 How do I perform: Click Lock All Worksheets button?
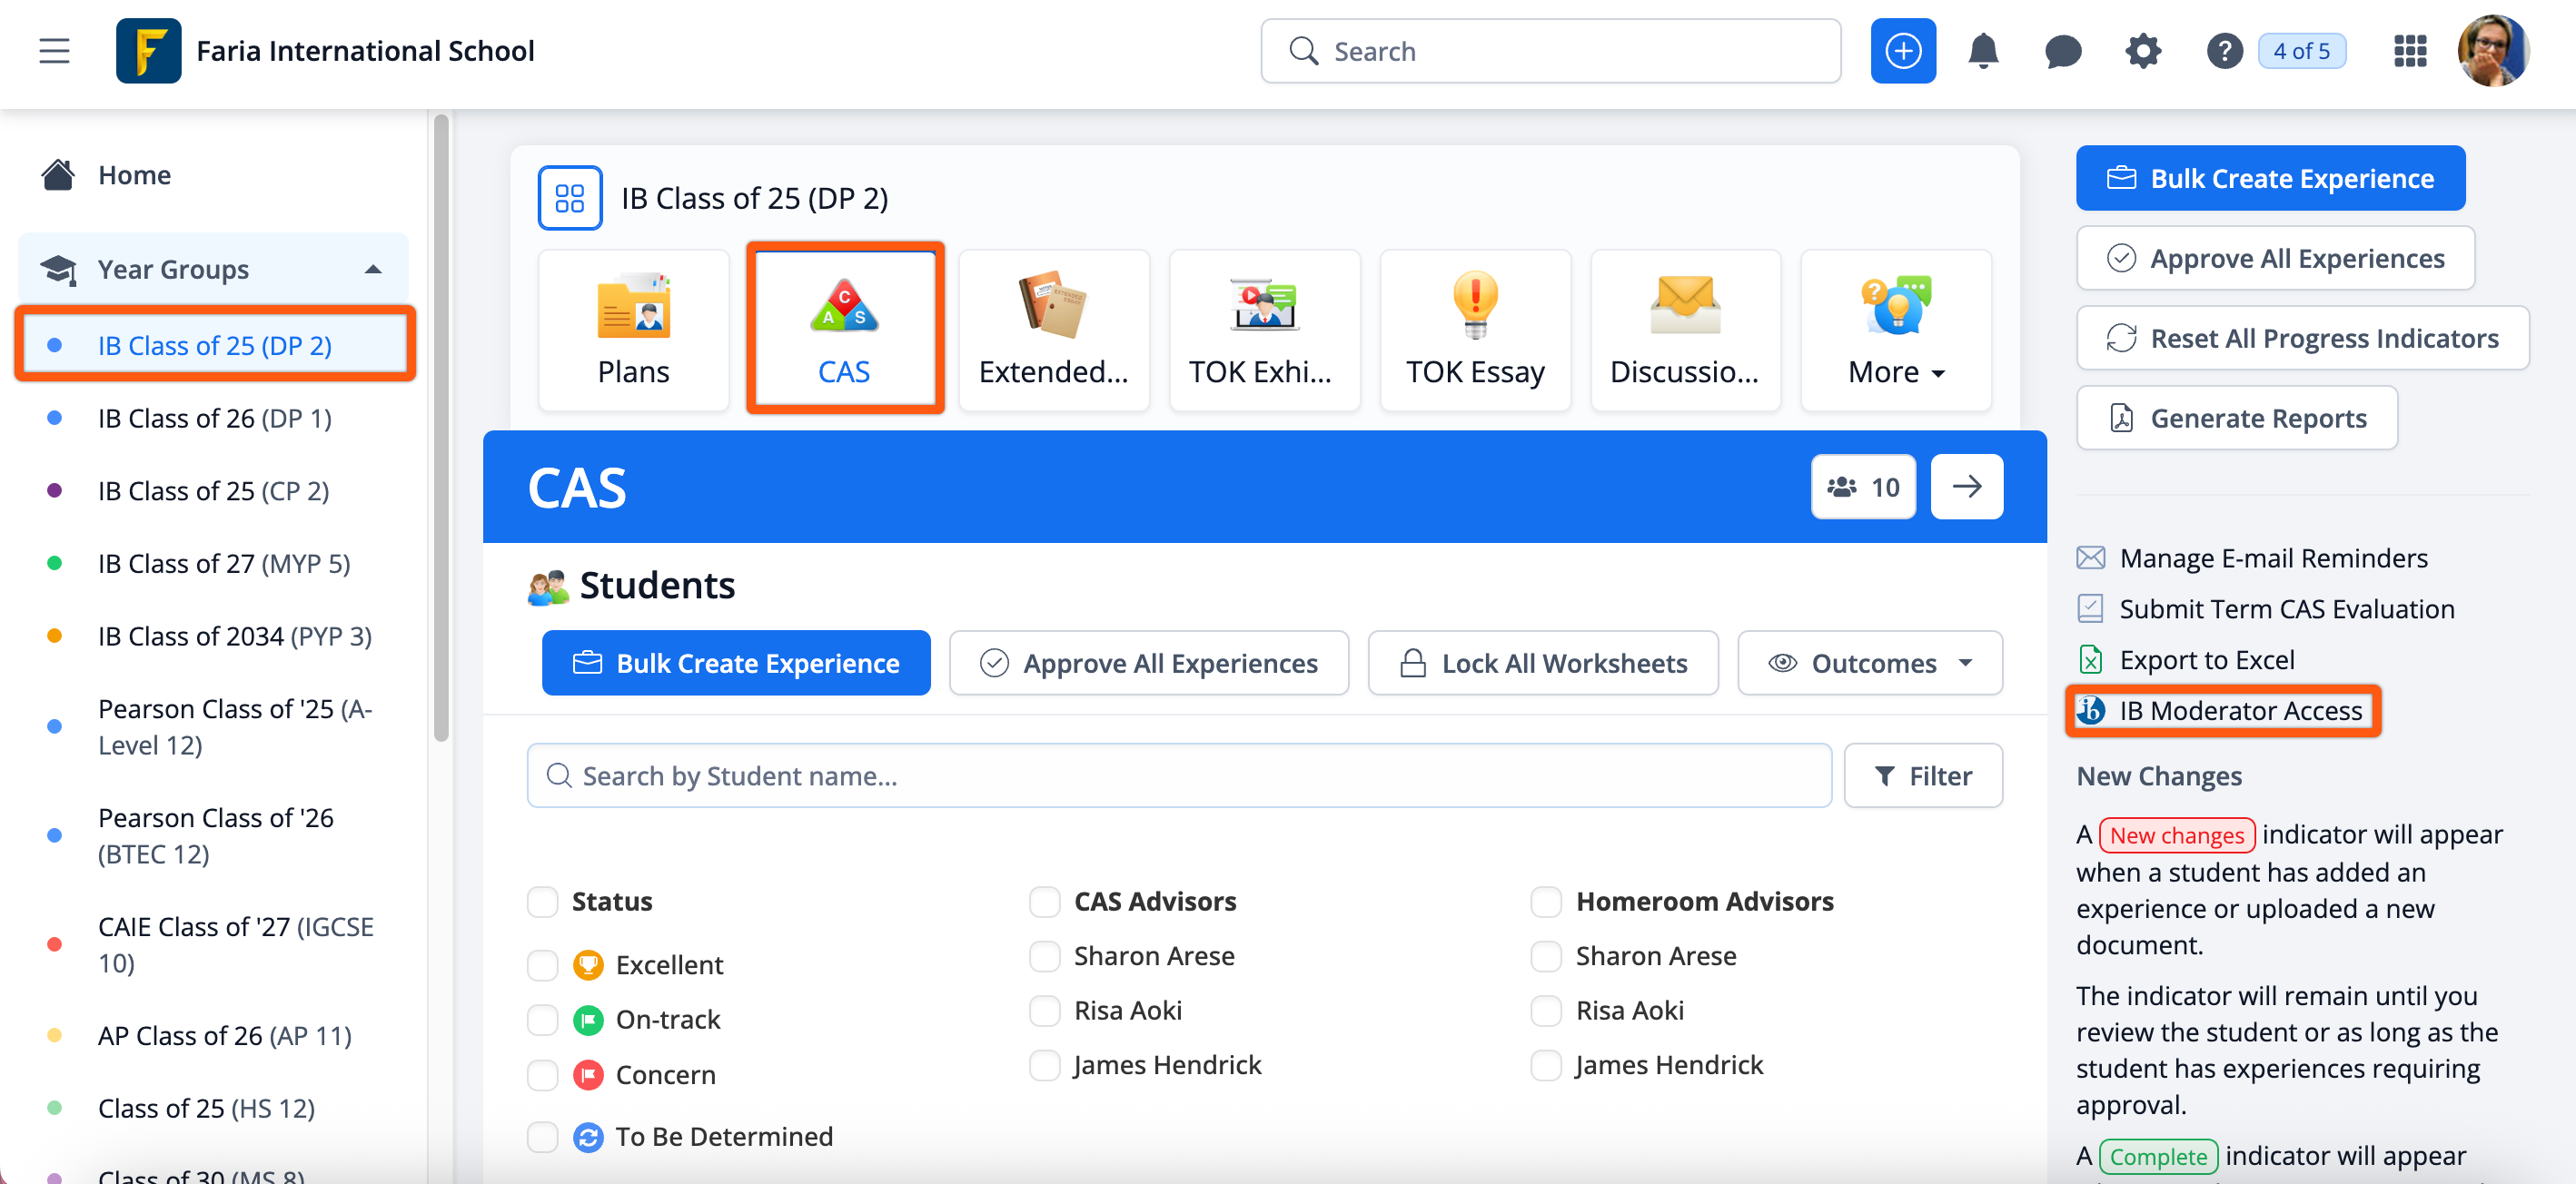[1543, 663]
